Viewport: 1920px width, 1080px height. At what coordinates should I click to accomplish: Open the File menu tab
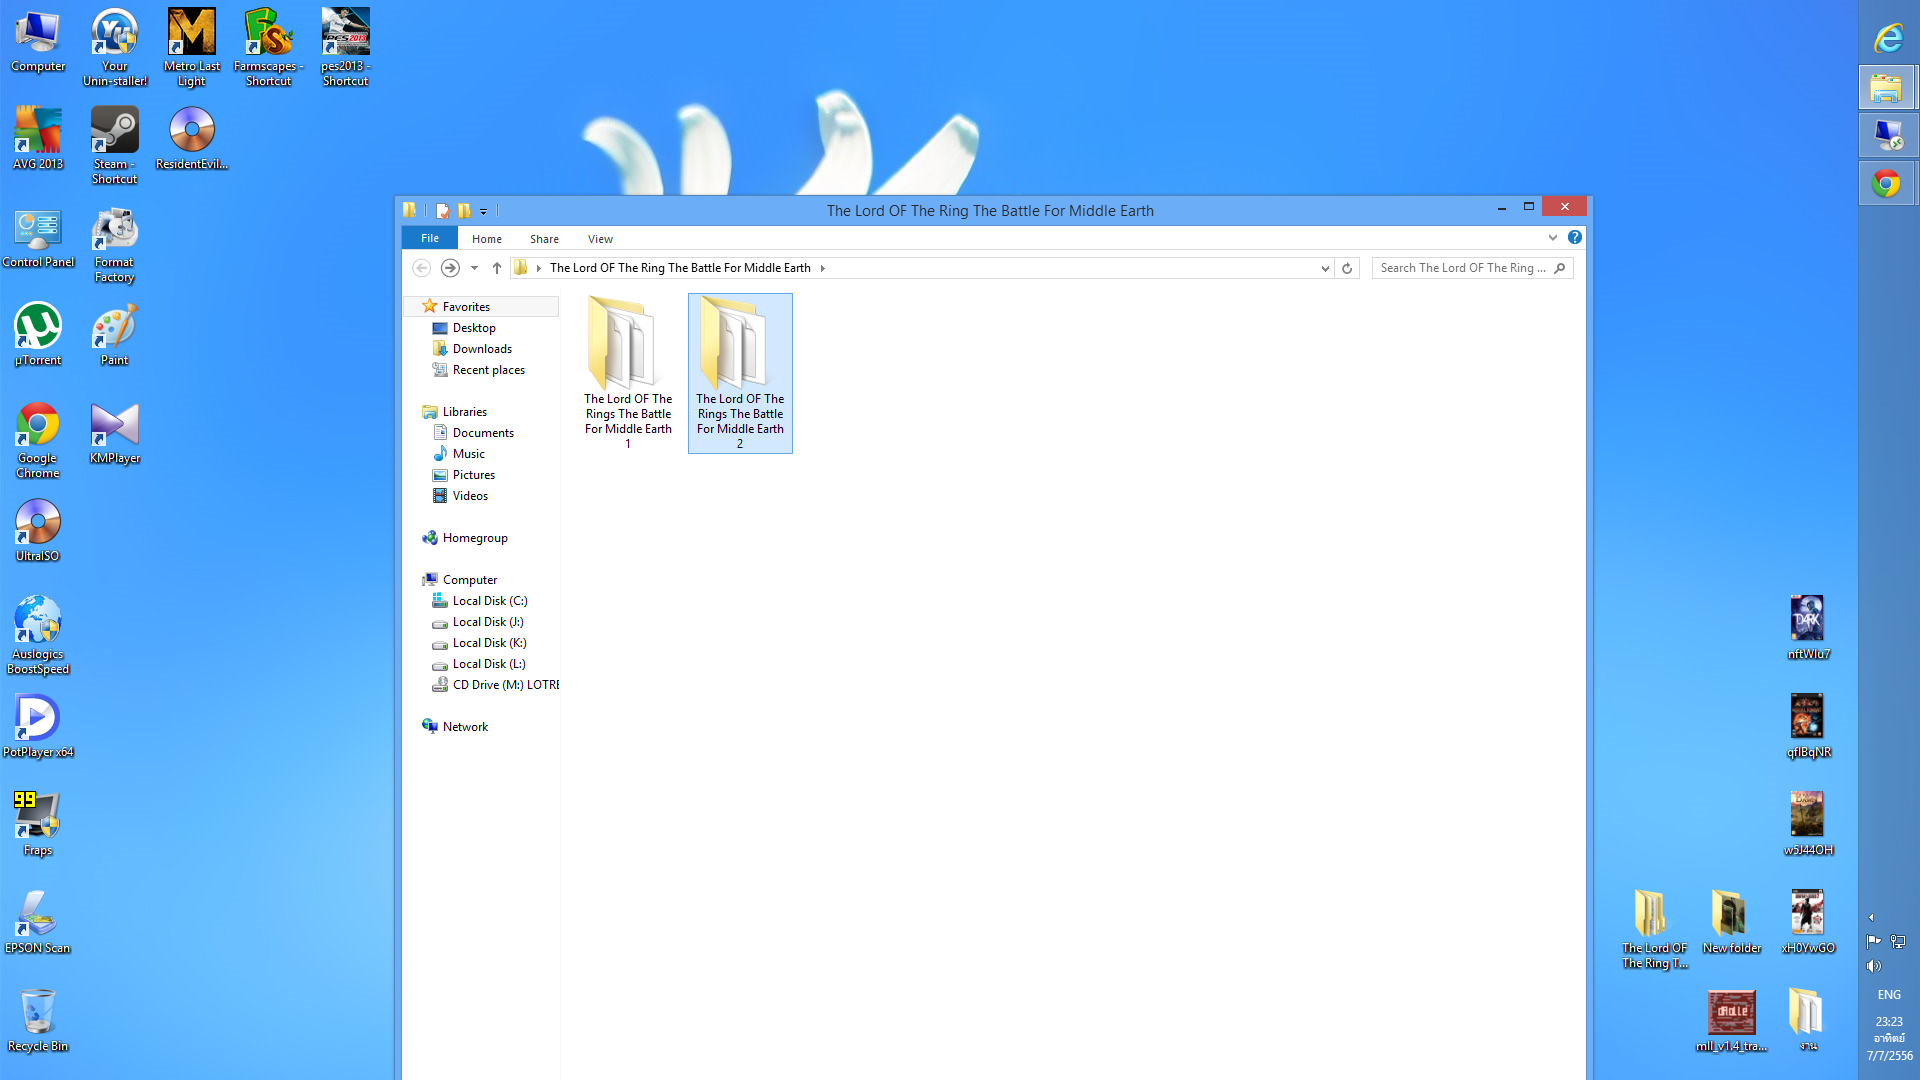coord(430,238)
